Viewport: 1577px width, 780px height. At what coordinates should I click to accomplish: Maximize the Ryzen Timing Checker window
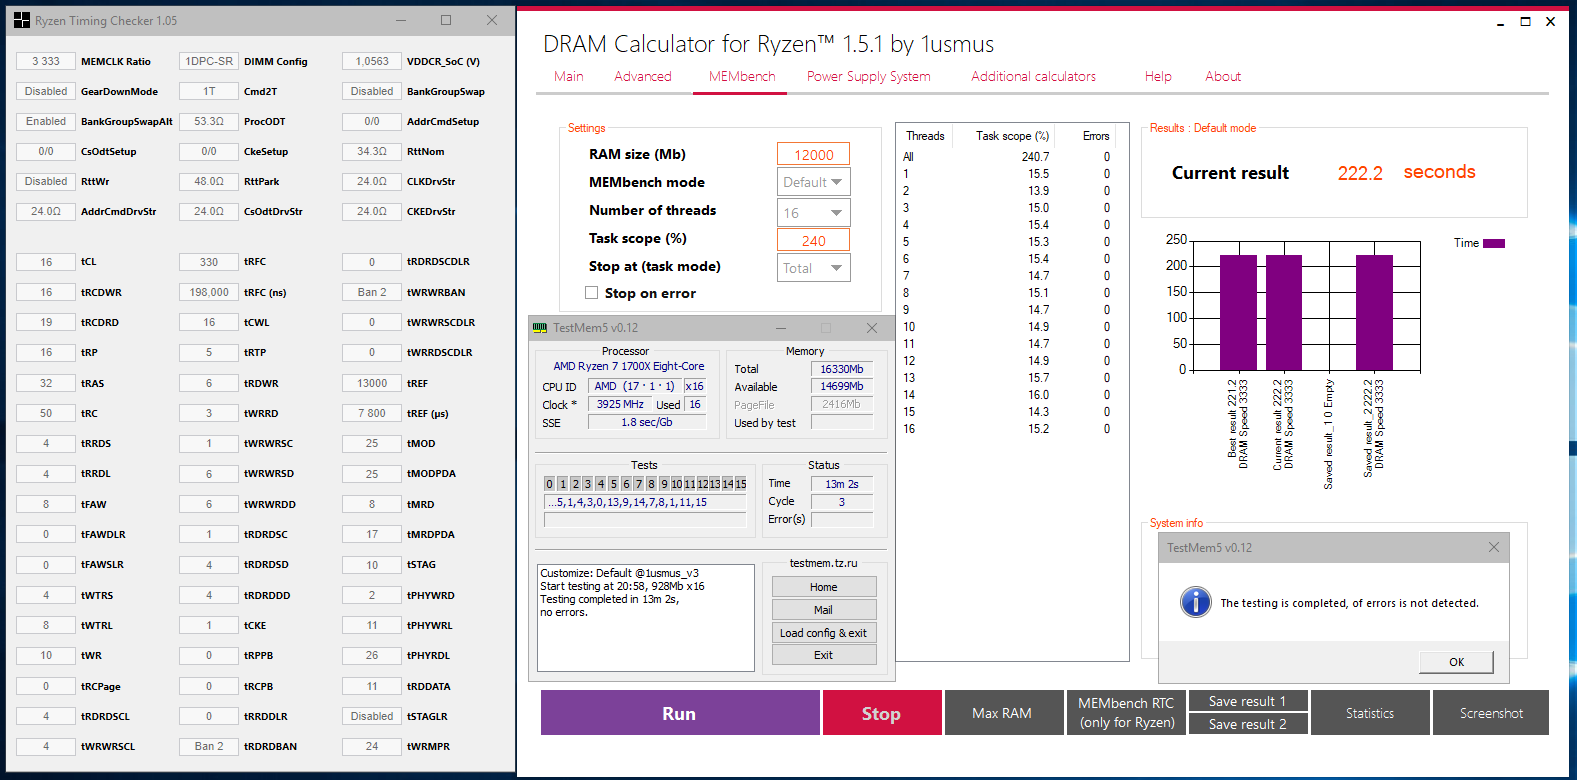446,20
